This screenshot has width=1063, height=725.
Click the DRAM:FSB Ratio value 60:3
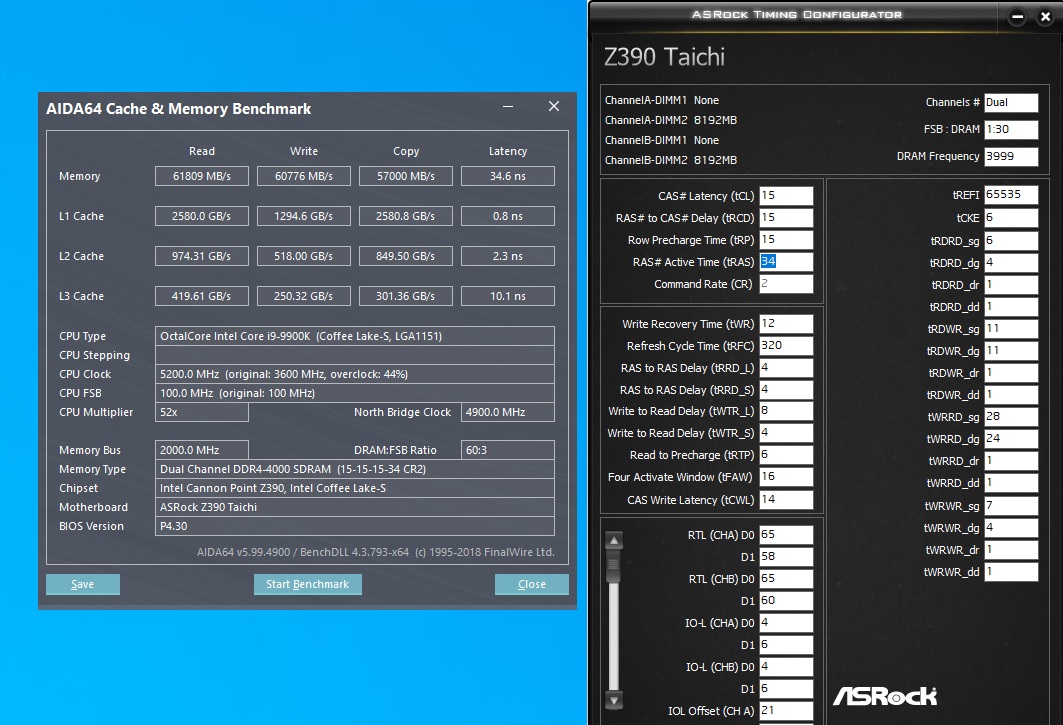(x=508, y=450)
